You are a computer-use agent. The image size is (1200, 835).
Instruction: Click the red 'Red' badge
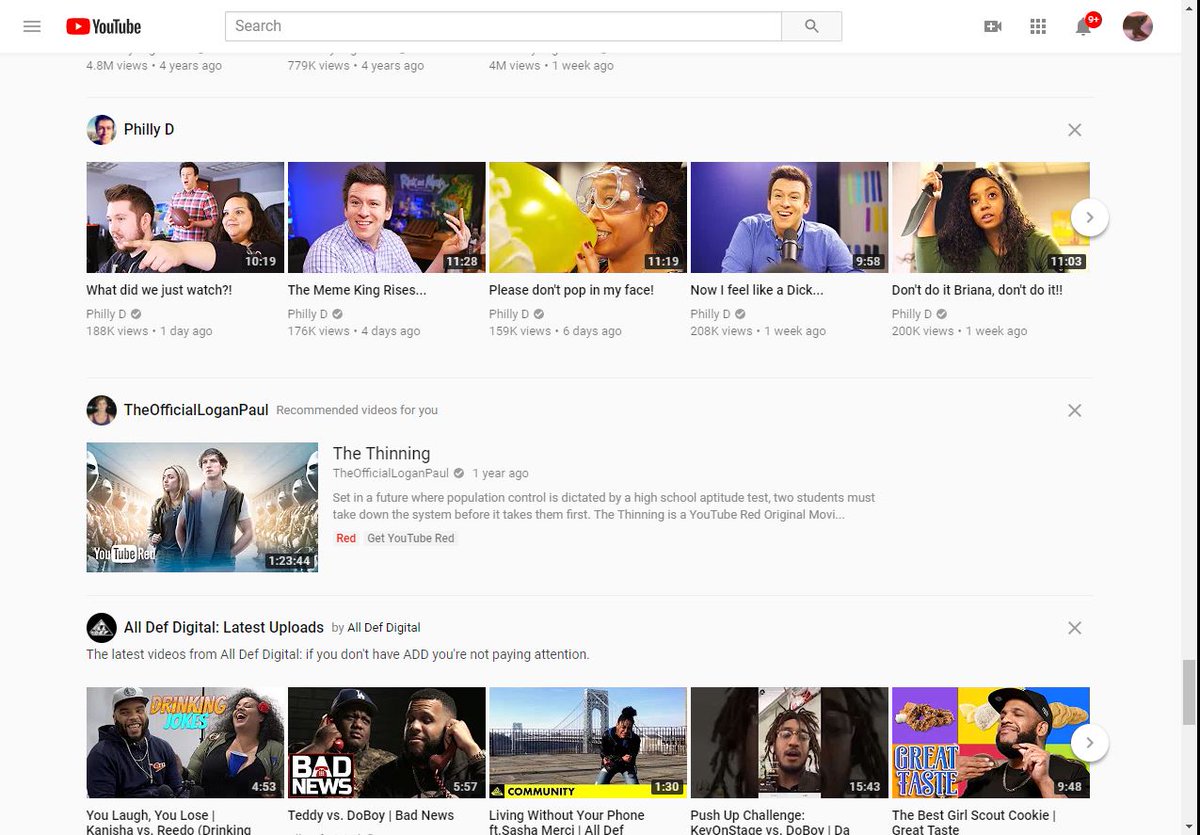346,538
